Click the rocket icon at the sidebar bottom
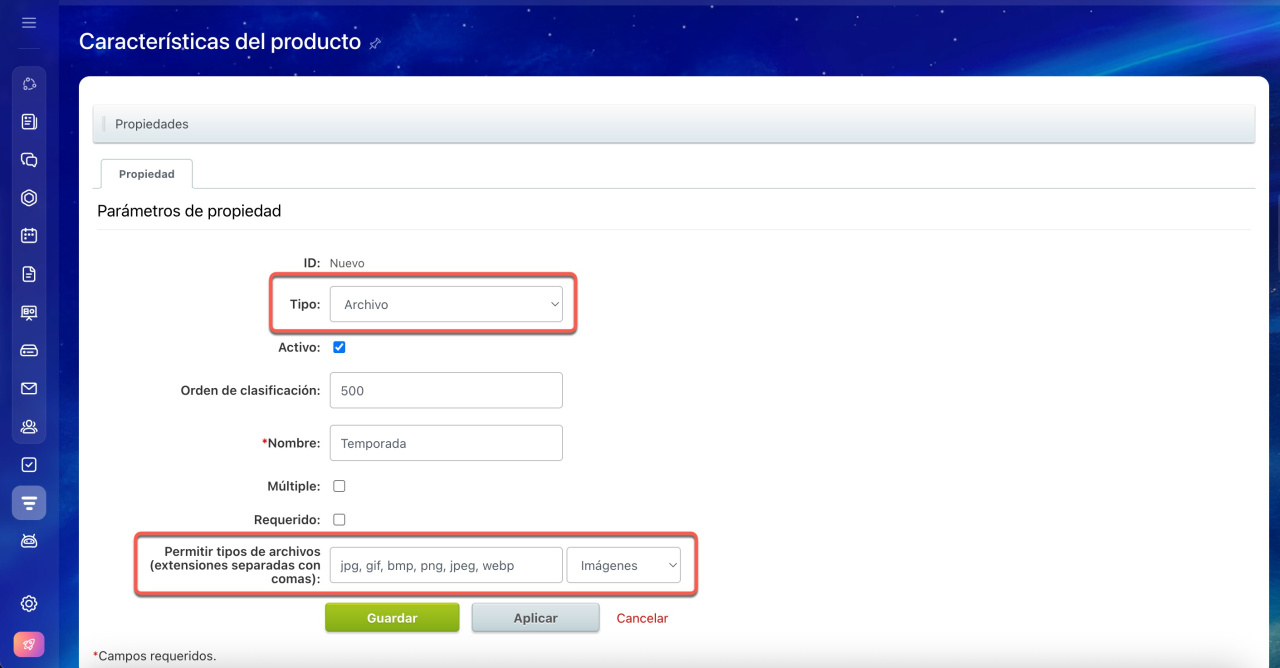This screenshot has width=1280, height=668. coord(29,644)
